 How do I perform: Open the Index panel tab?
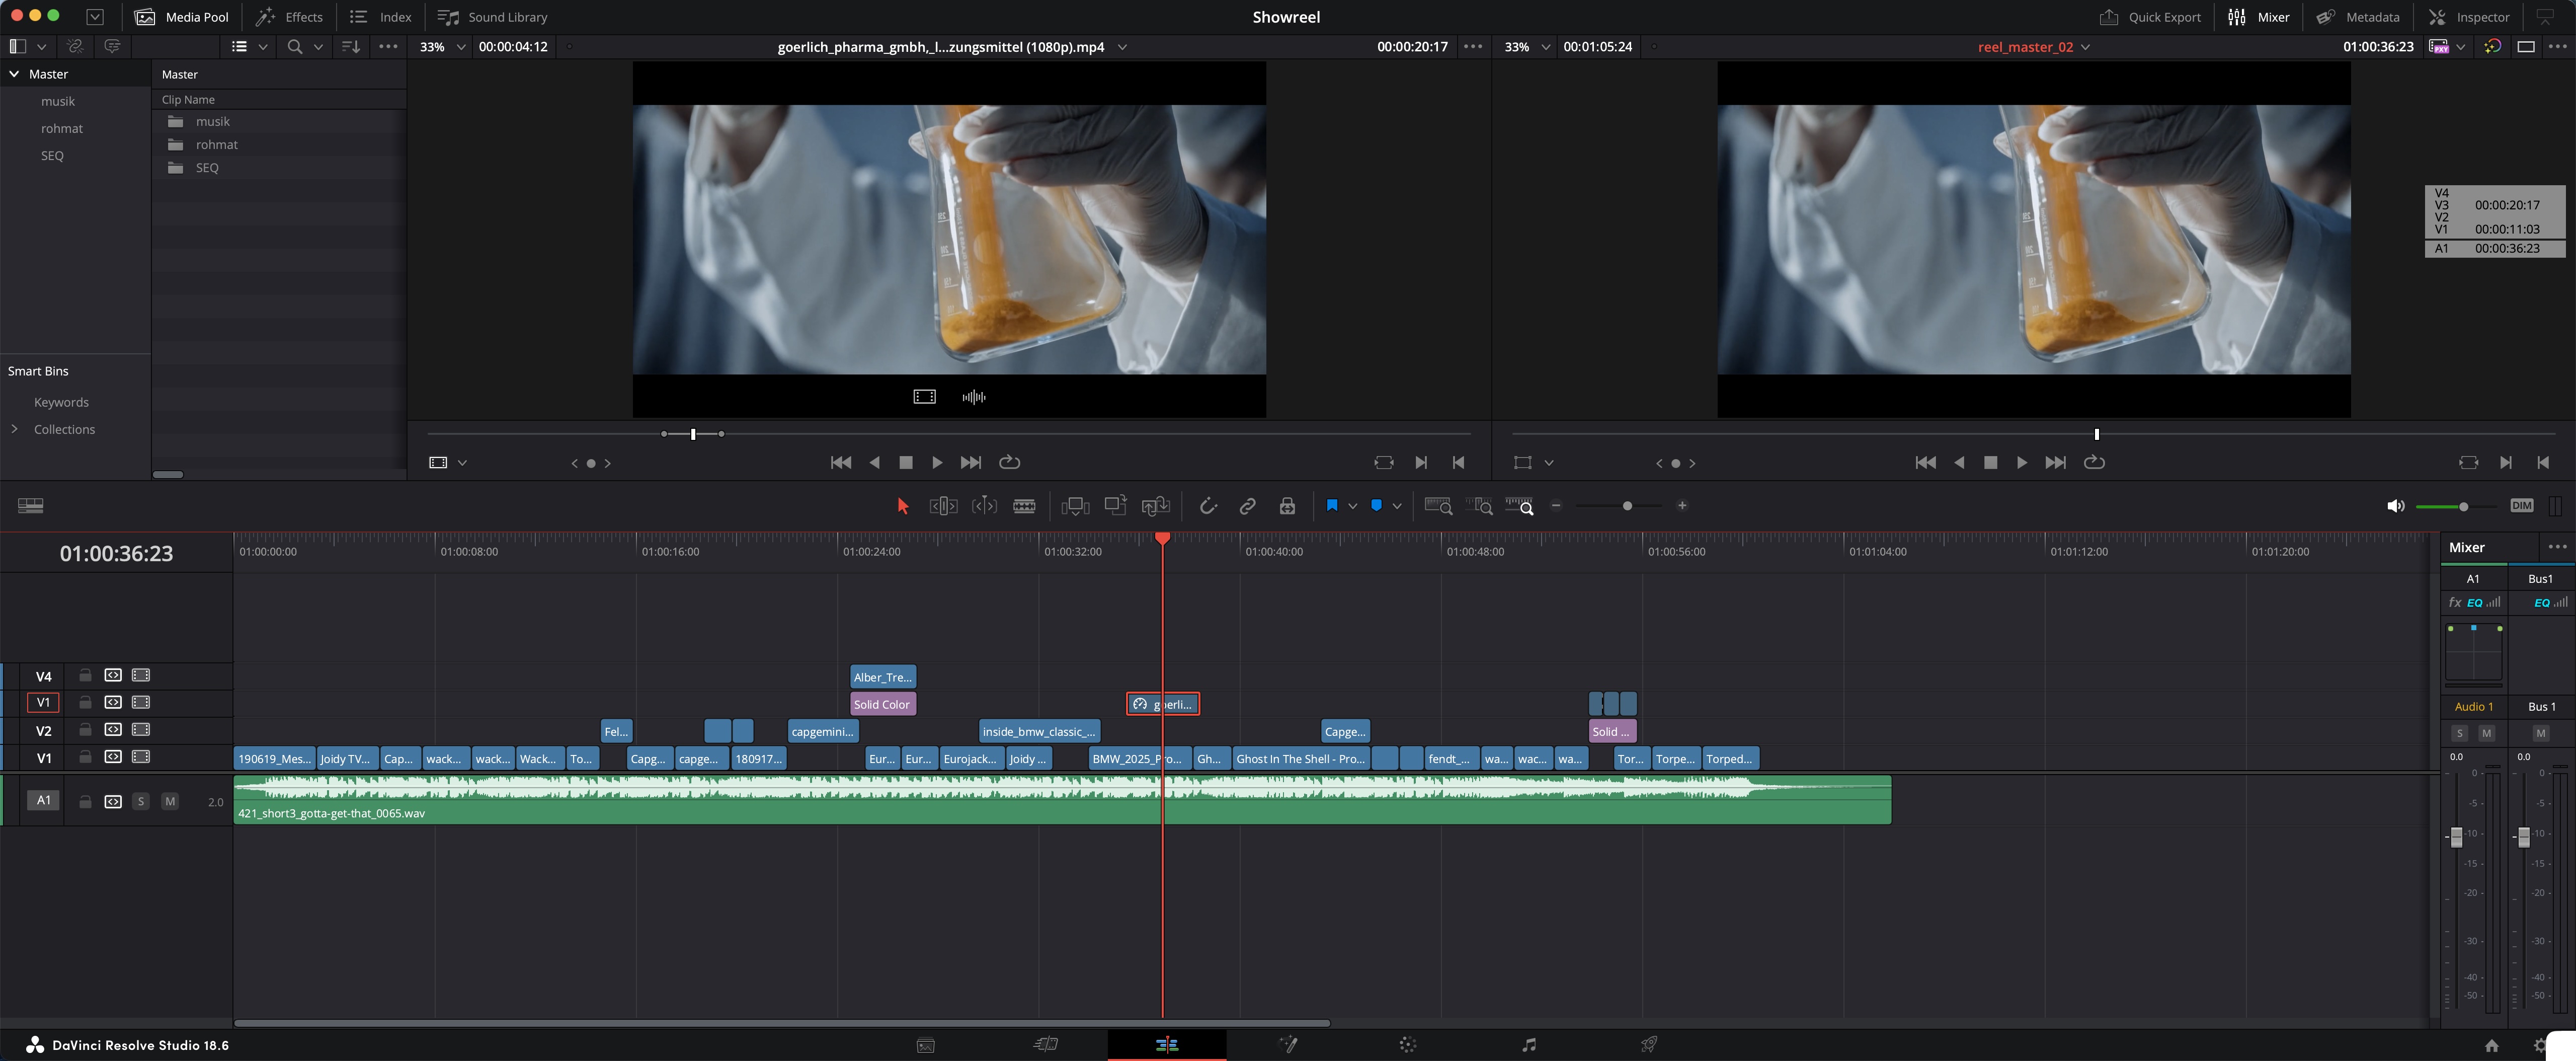click(x=380, y=17)
